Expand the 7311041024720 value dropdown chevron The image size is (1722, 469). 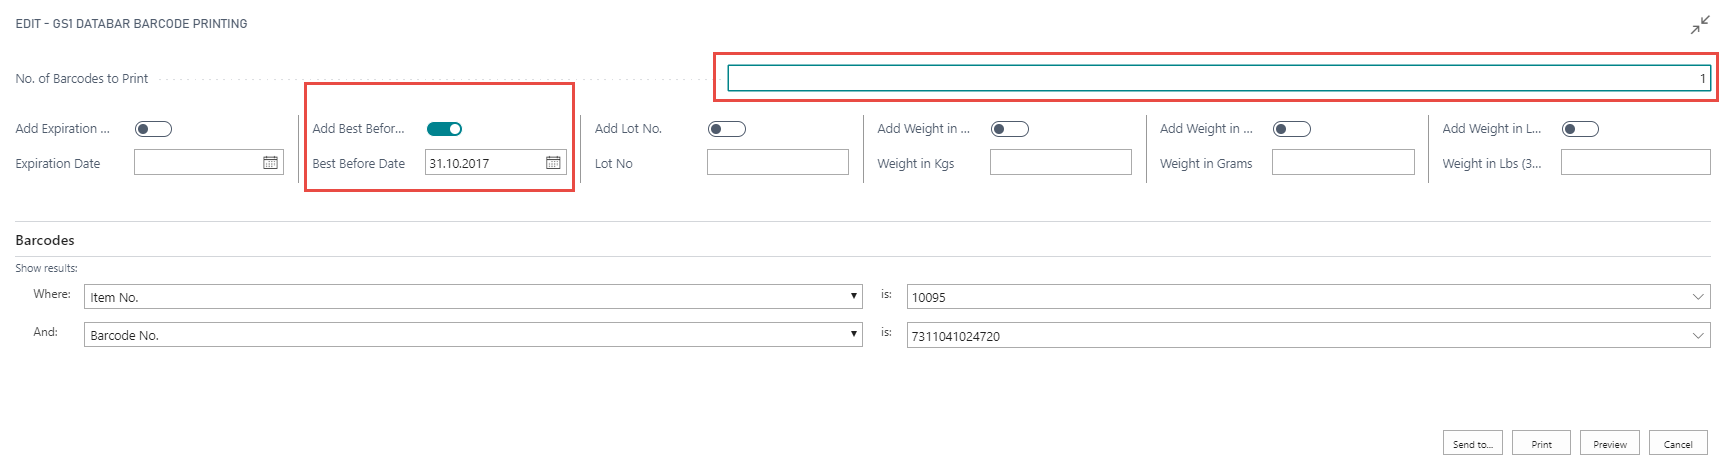tap(1697, 336)
